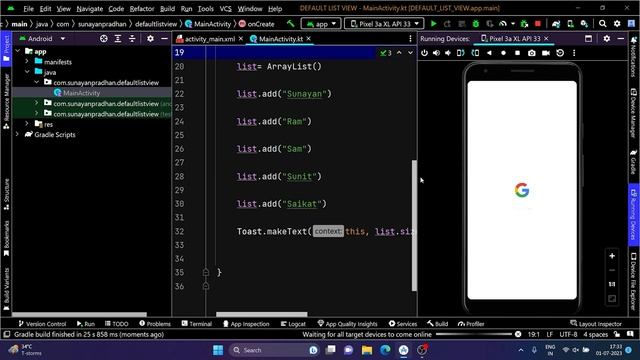This screenshot has width=640, height=360.
Task: Open Running Devices settings gear
Action: [x=607, y=39]
